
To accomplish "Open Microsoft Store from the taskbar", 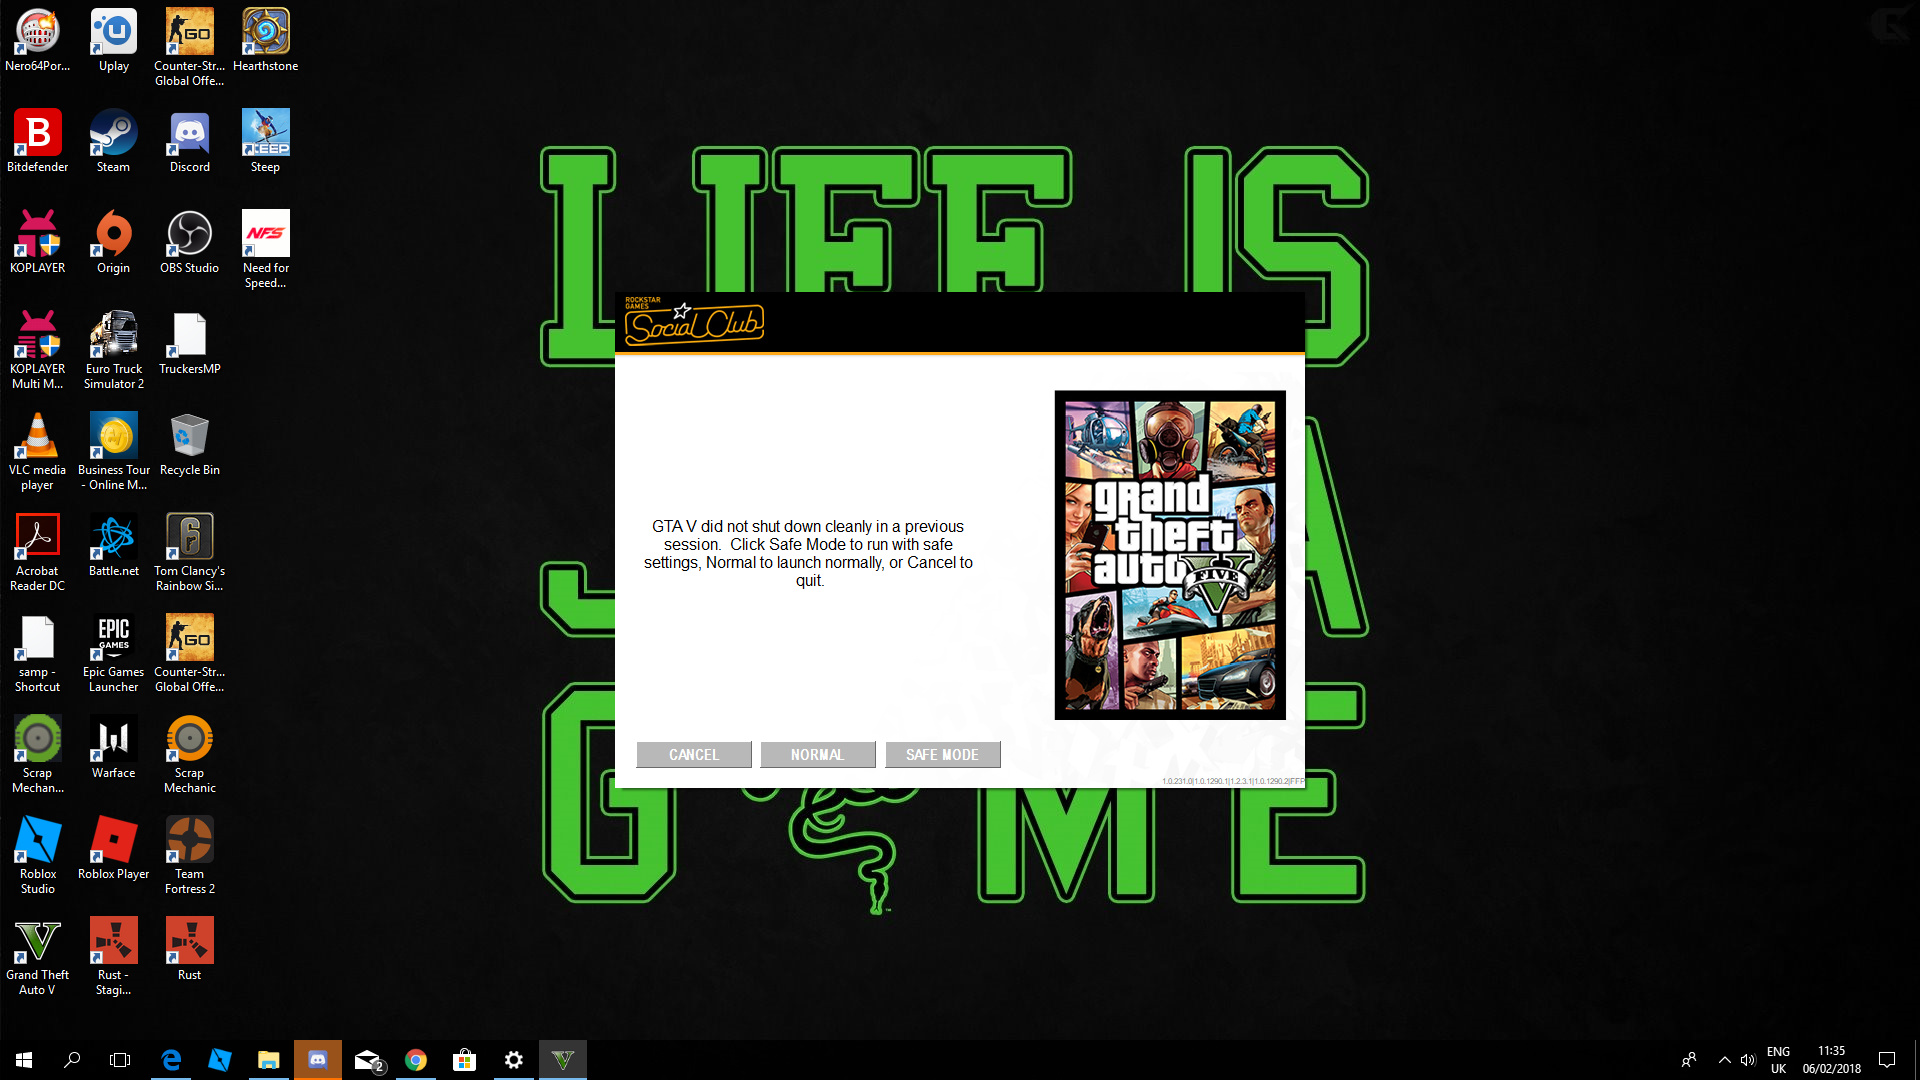I will 464,1060.
